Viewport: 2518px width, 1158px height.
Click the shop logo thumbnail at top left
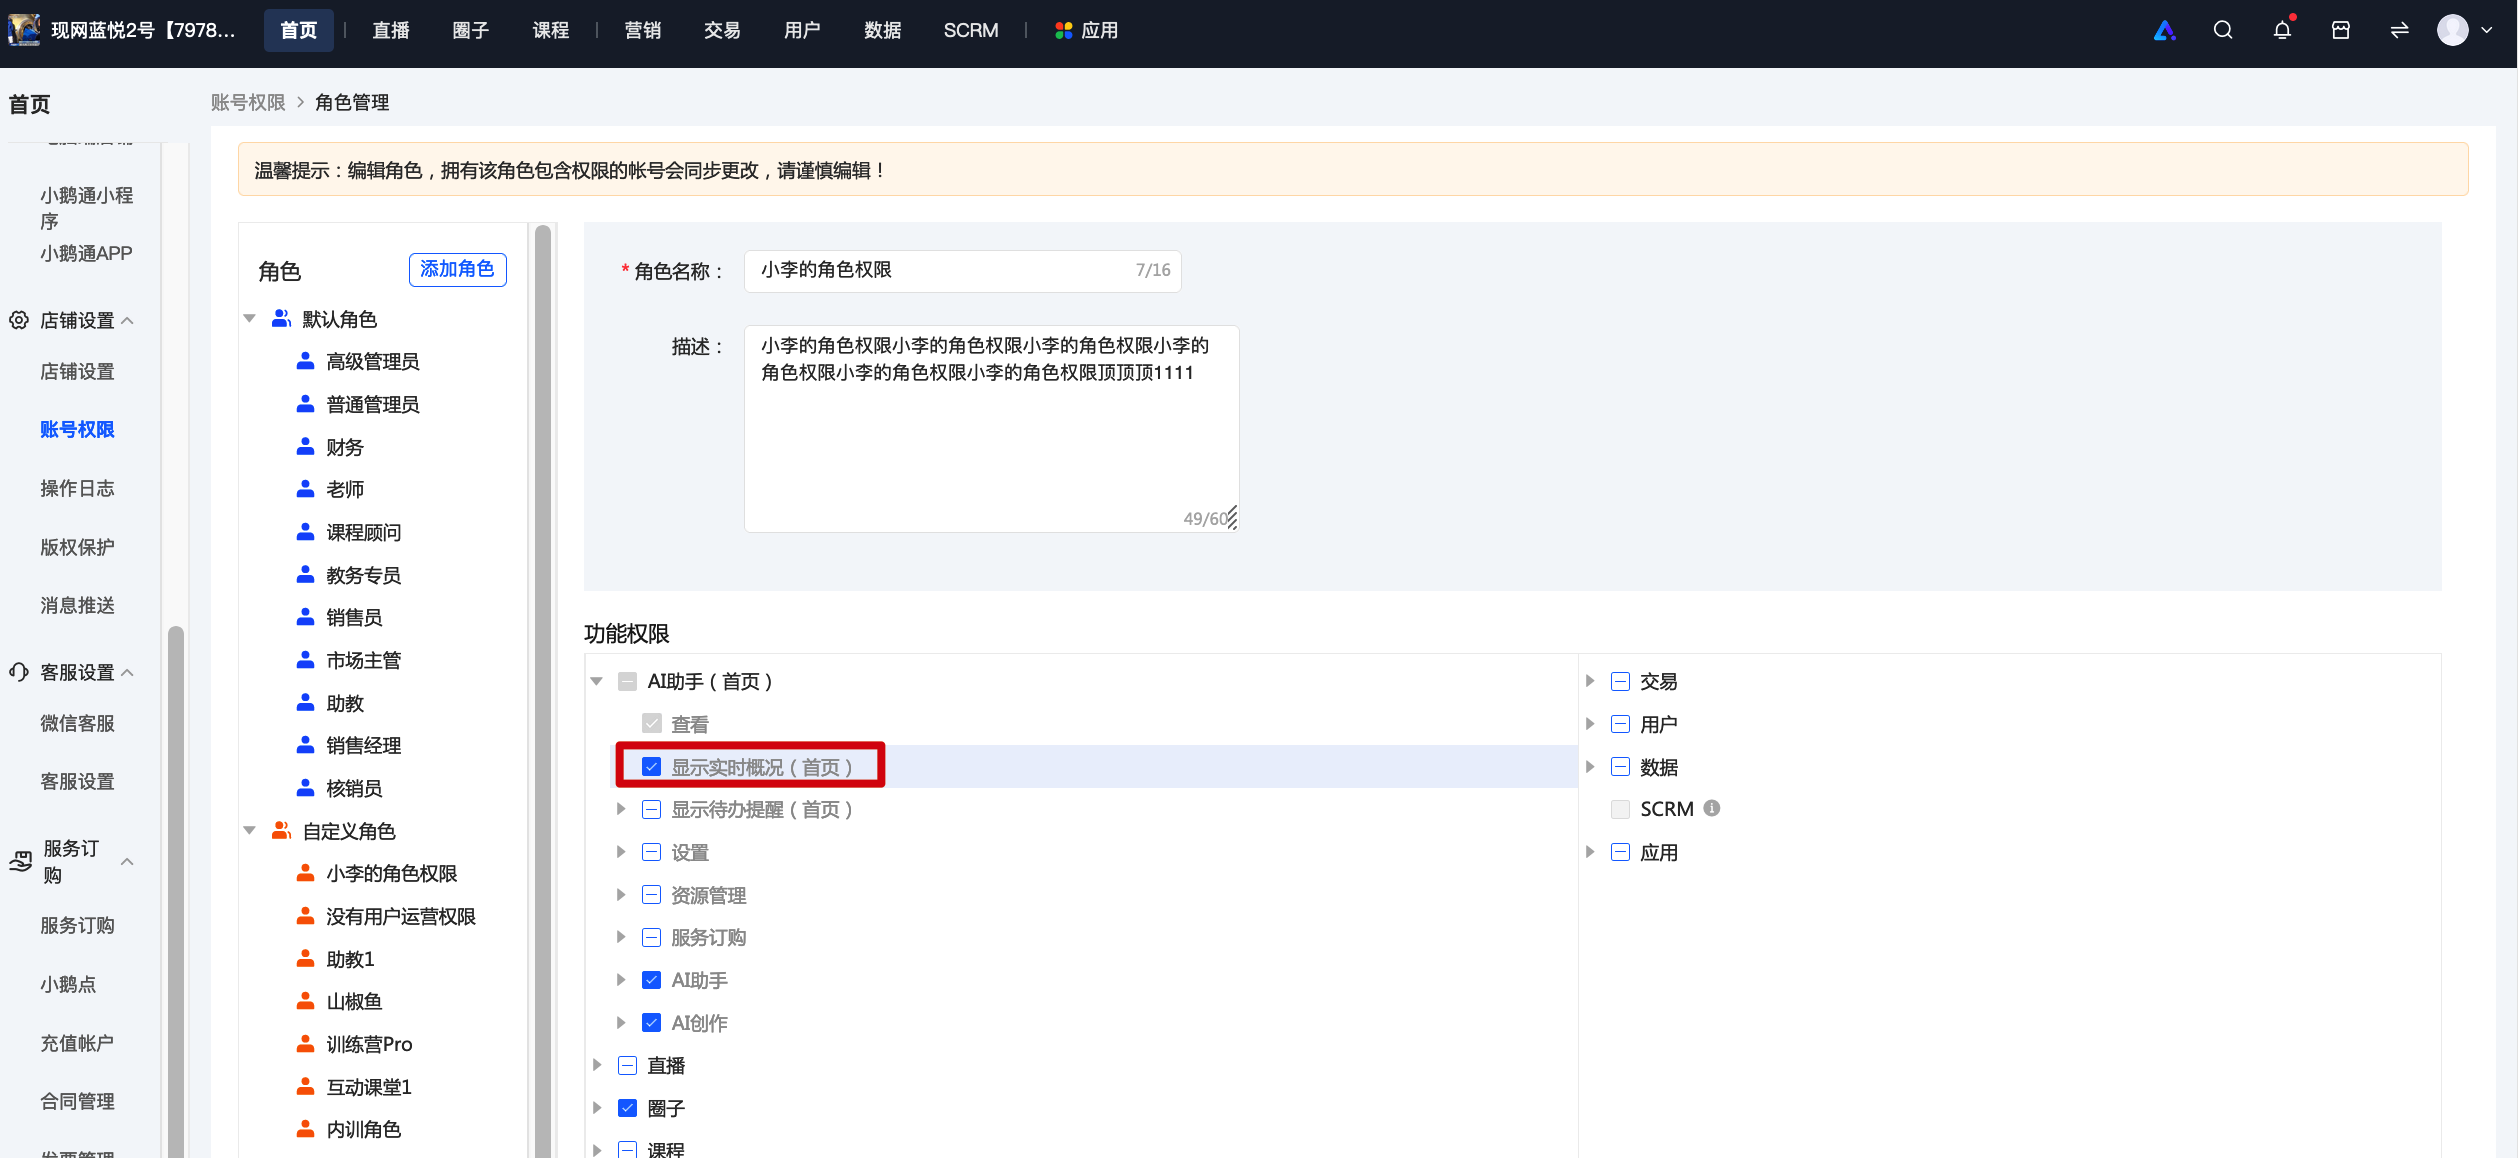click(x=24, y=30)
